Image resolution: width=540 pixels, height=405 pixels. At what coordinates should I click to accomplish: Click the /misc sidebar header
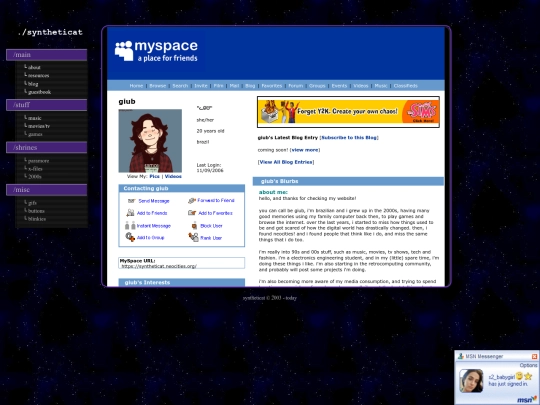(x=46, y=190)
